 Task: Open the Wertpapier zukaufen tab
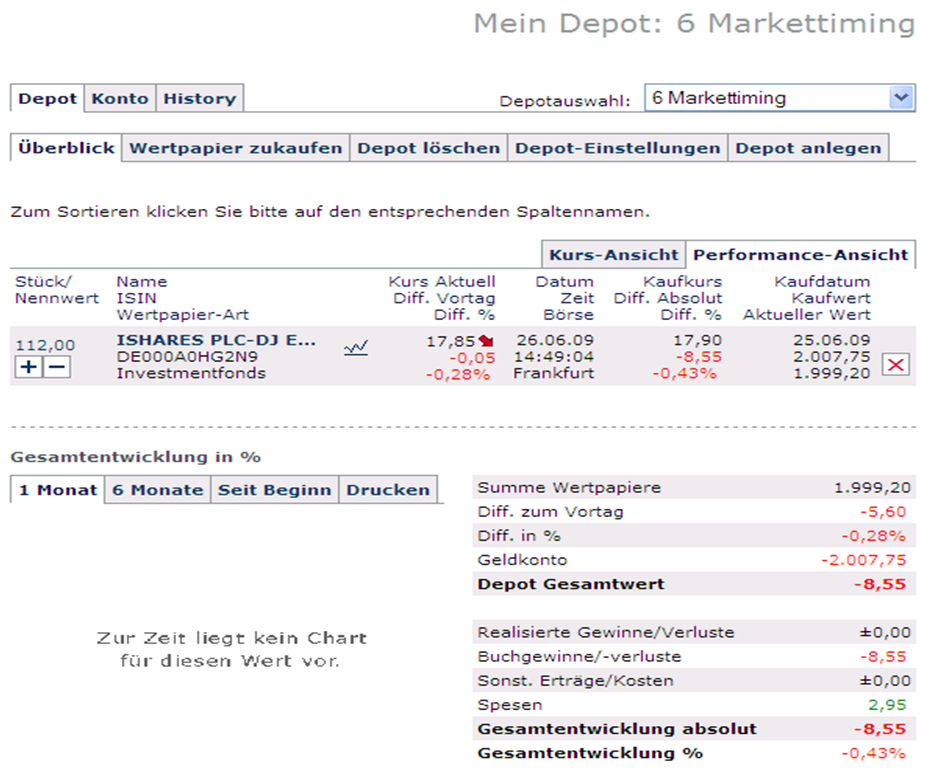pyautogui.click(x=236, y=148)
